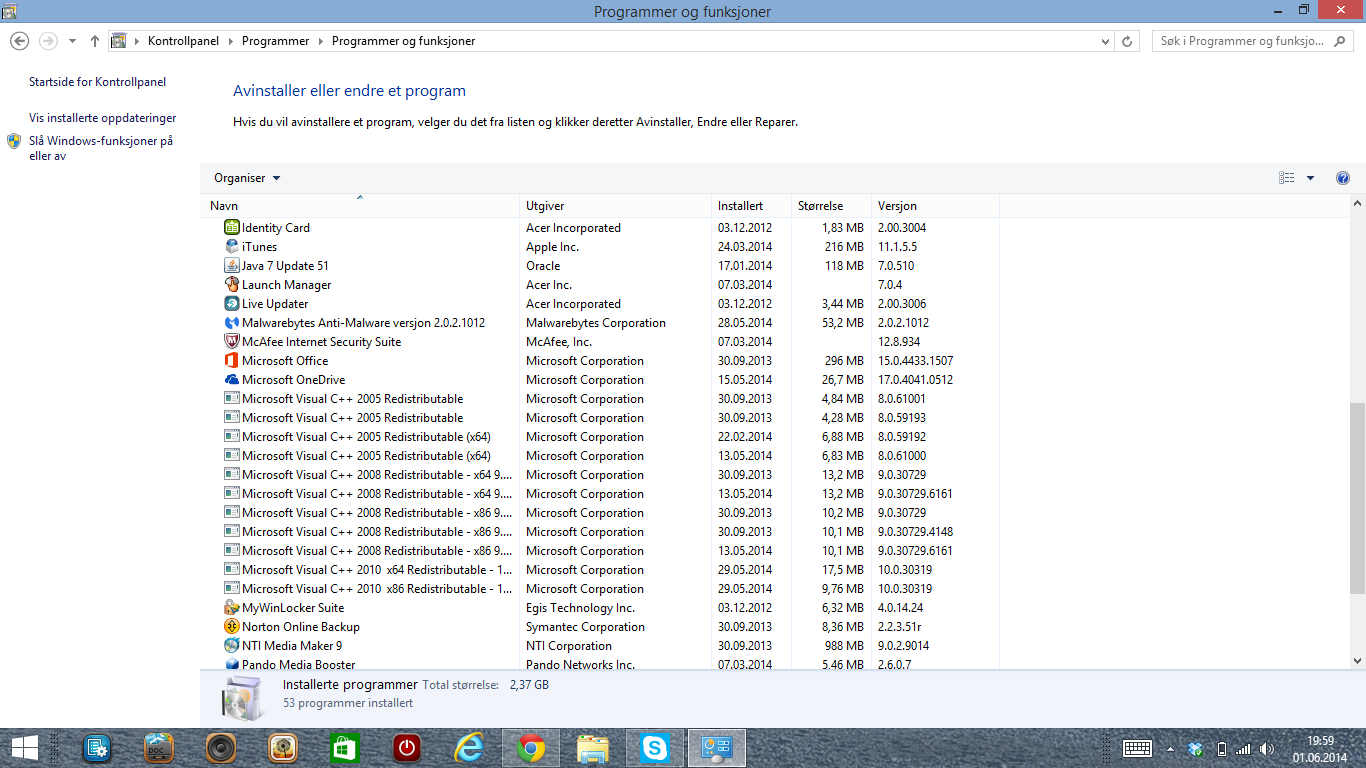Click the search box Søk i Programmer
Image resolution: width=1366 pixels, height=768 pixels.
click(1254, 41)
